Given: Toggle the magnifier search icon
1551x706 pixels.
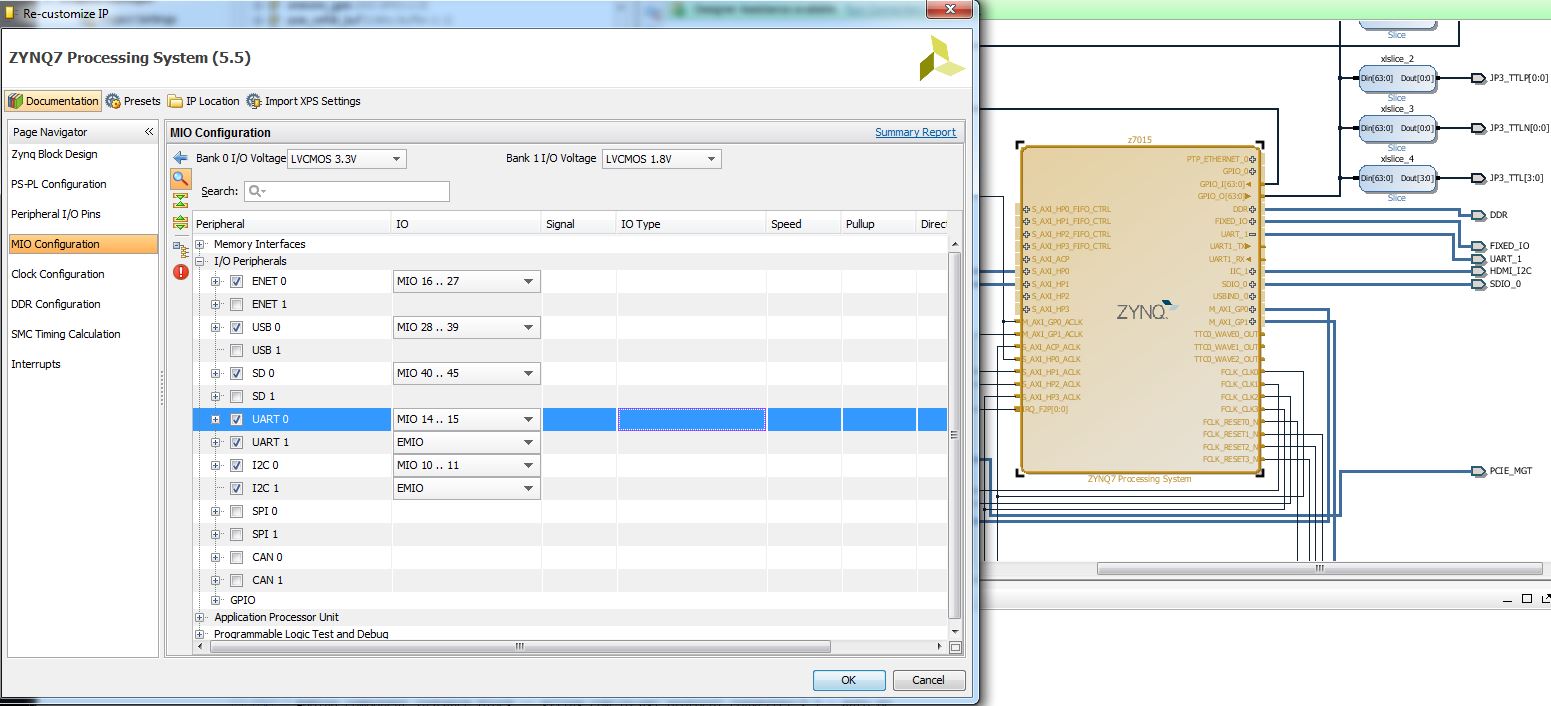Looking at the screenshot, I should coord(181,180).
